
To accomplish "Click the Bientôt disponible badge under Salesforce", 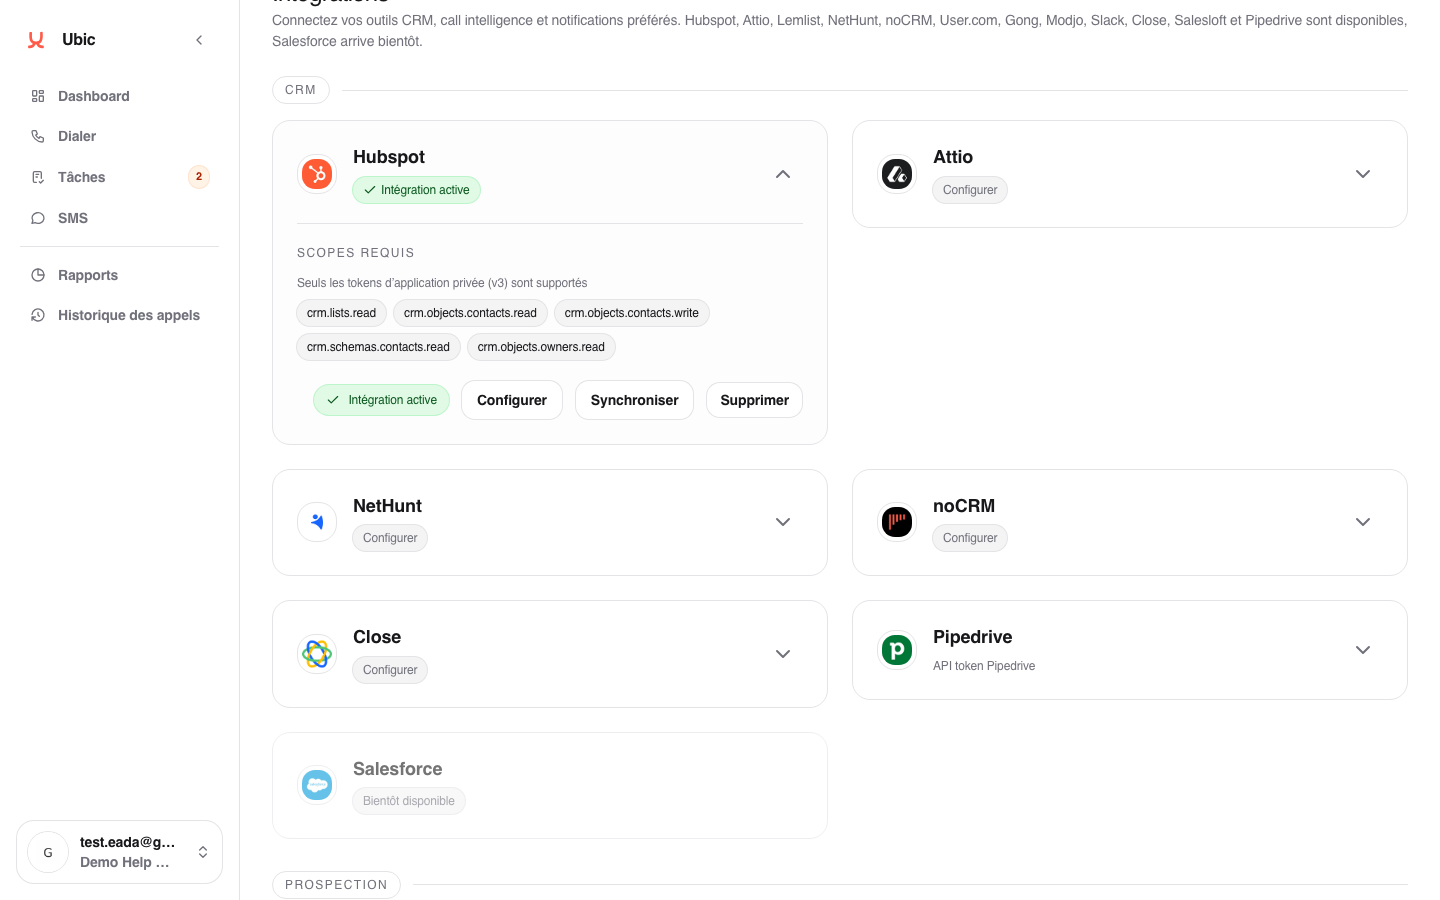I will point(409,801).
